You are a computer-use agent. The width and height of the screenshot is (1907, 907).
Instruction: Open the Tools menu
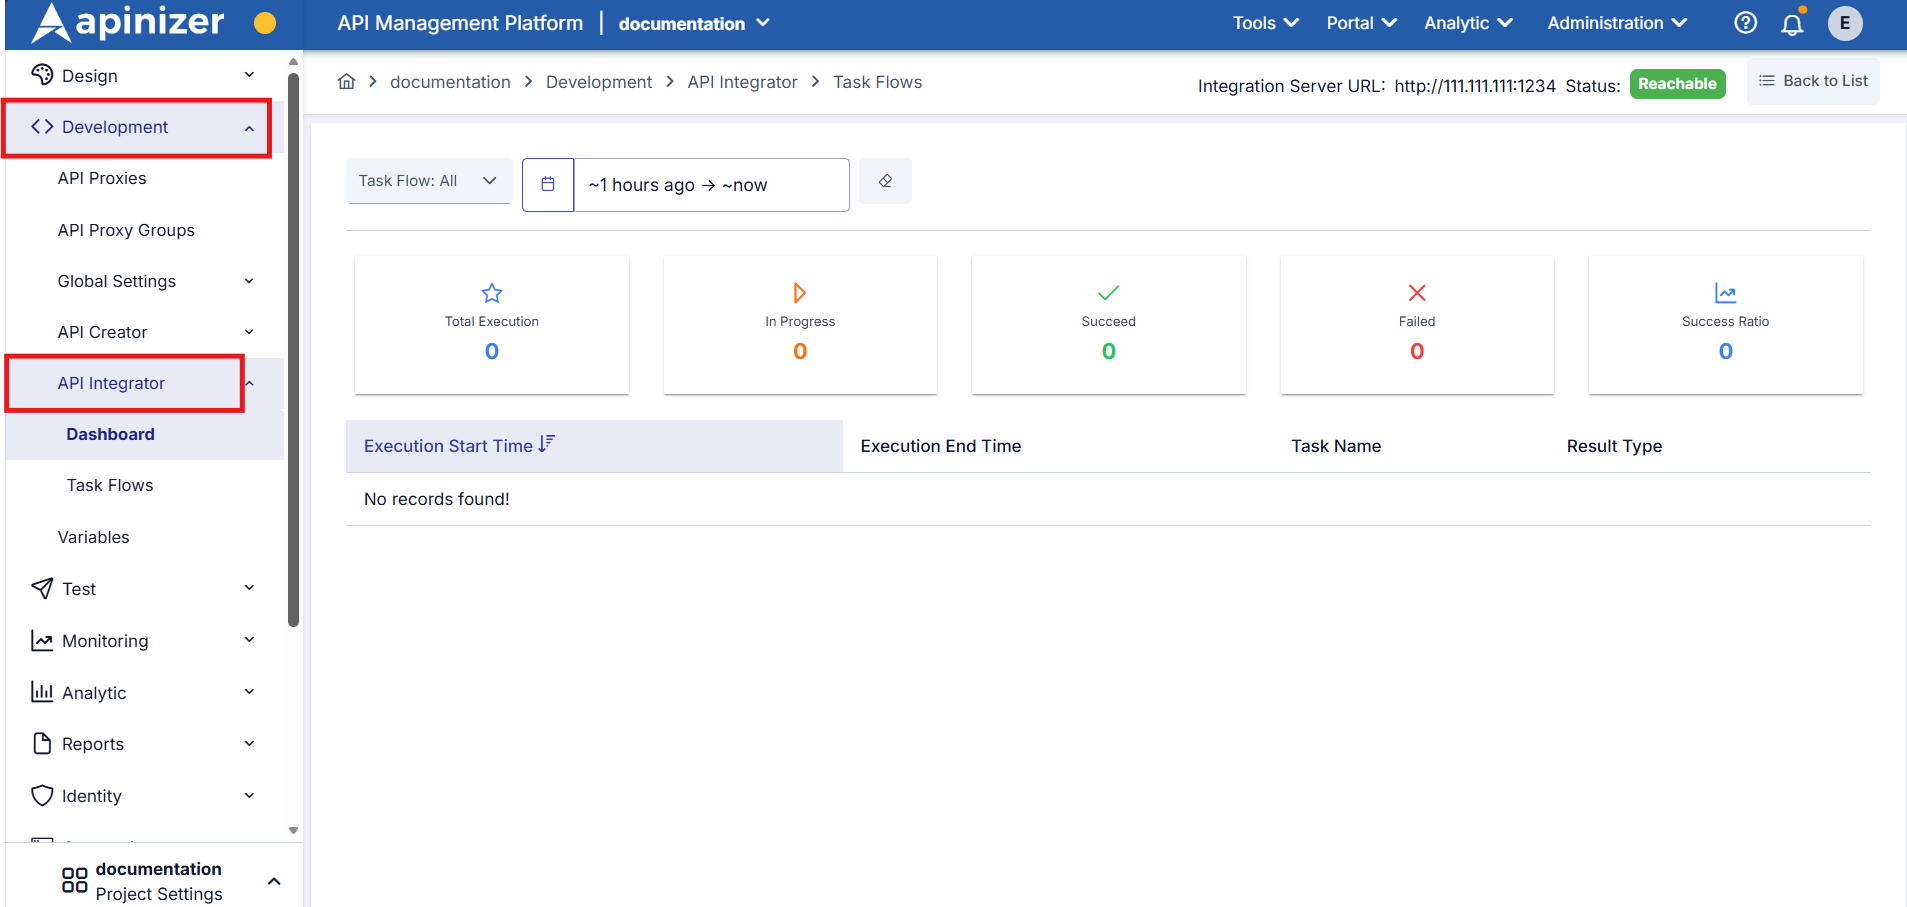tap(1264, 23)
